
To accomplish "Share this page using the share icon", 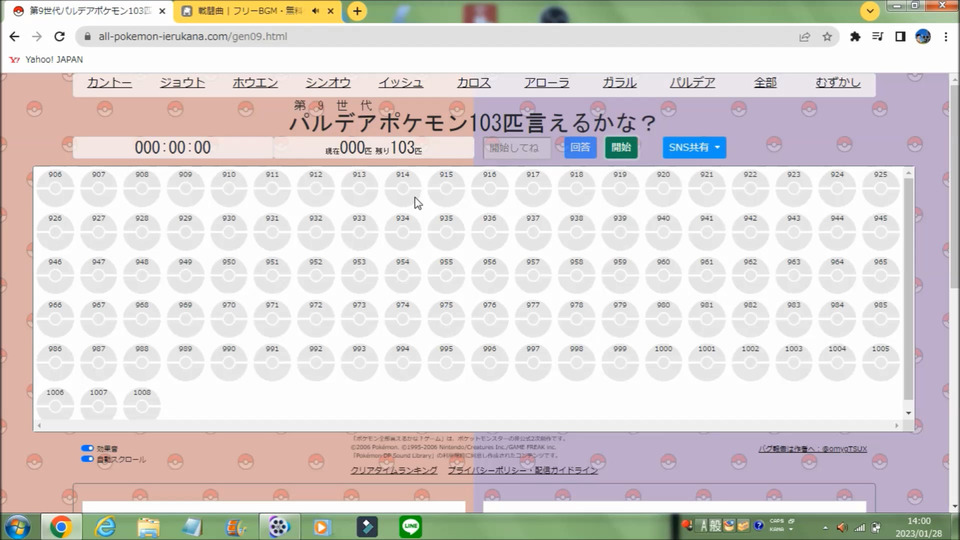I will tap(804, 37).
